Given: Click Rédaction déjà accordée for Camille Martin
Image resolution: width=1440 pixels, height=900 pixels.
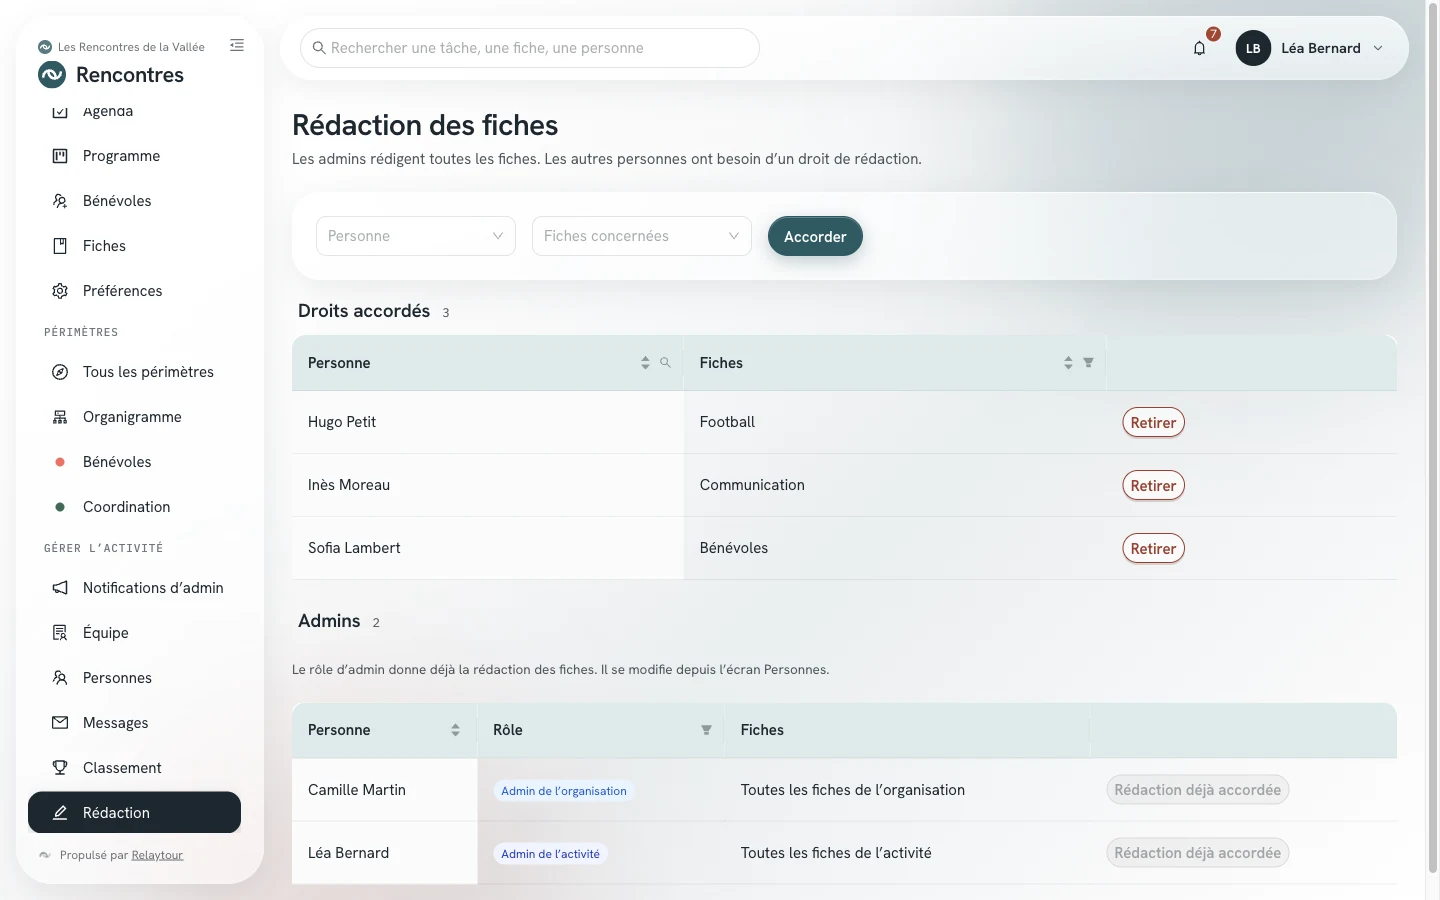Looking at the screenshot, I should (x=1198, y=790).
